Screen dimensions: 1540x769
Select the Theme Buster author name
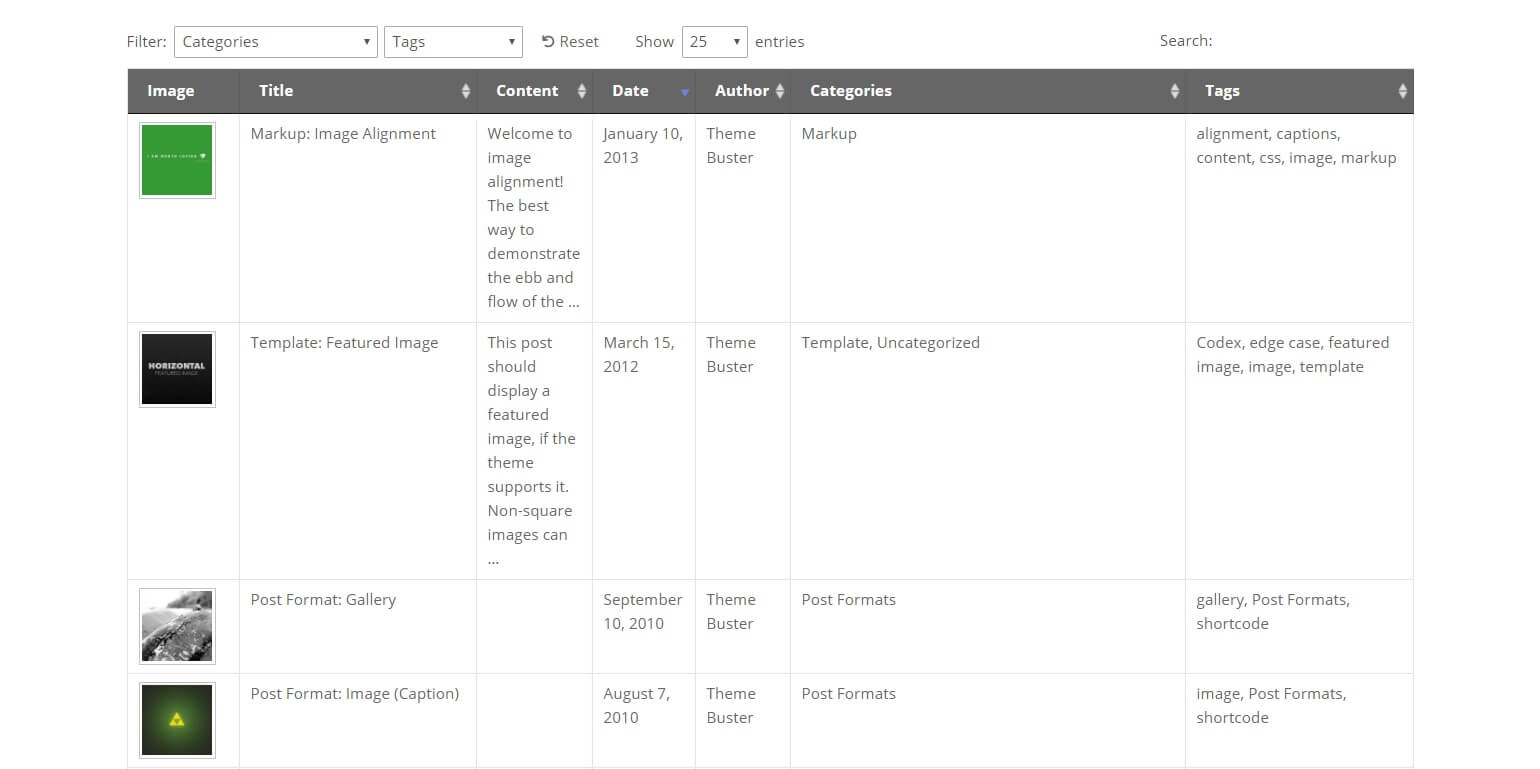[730, 145]
